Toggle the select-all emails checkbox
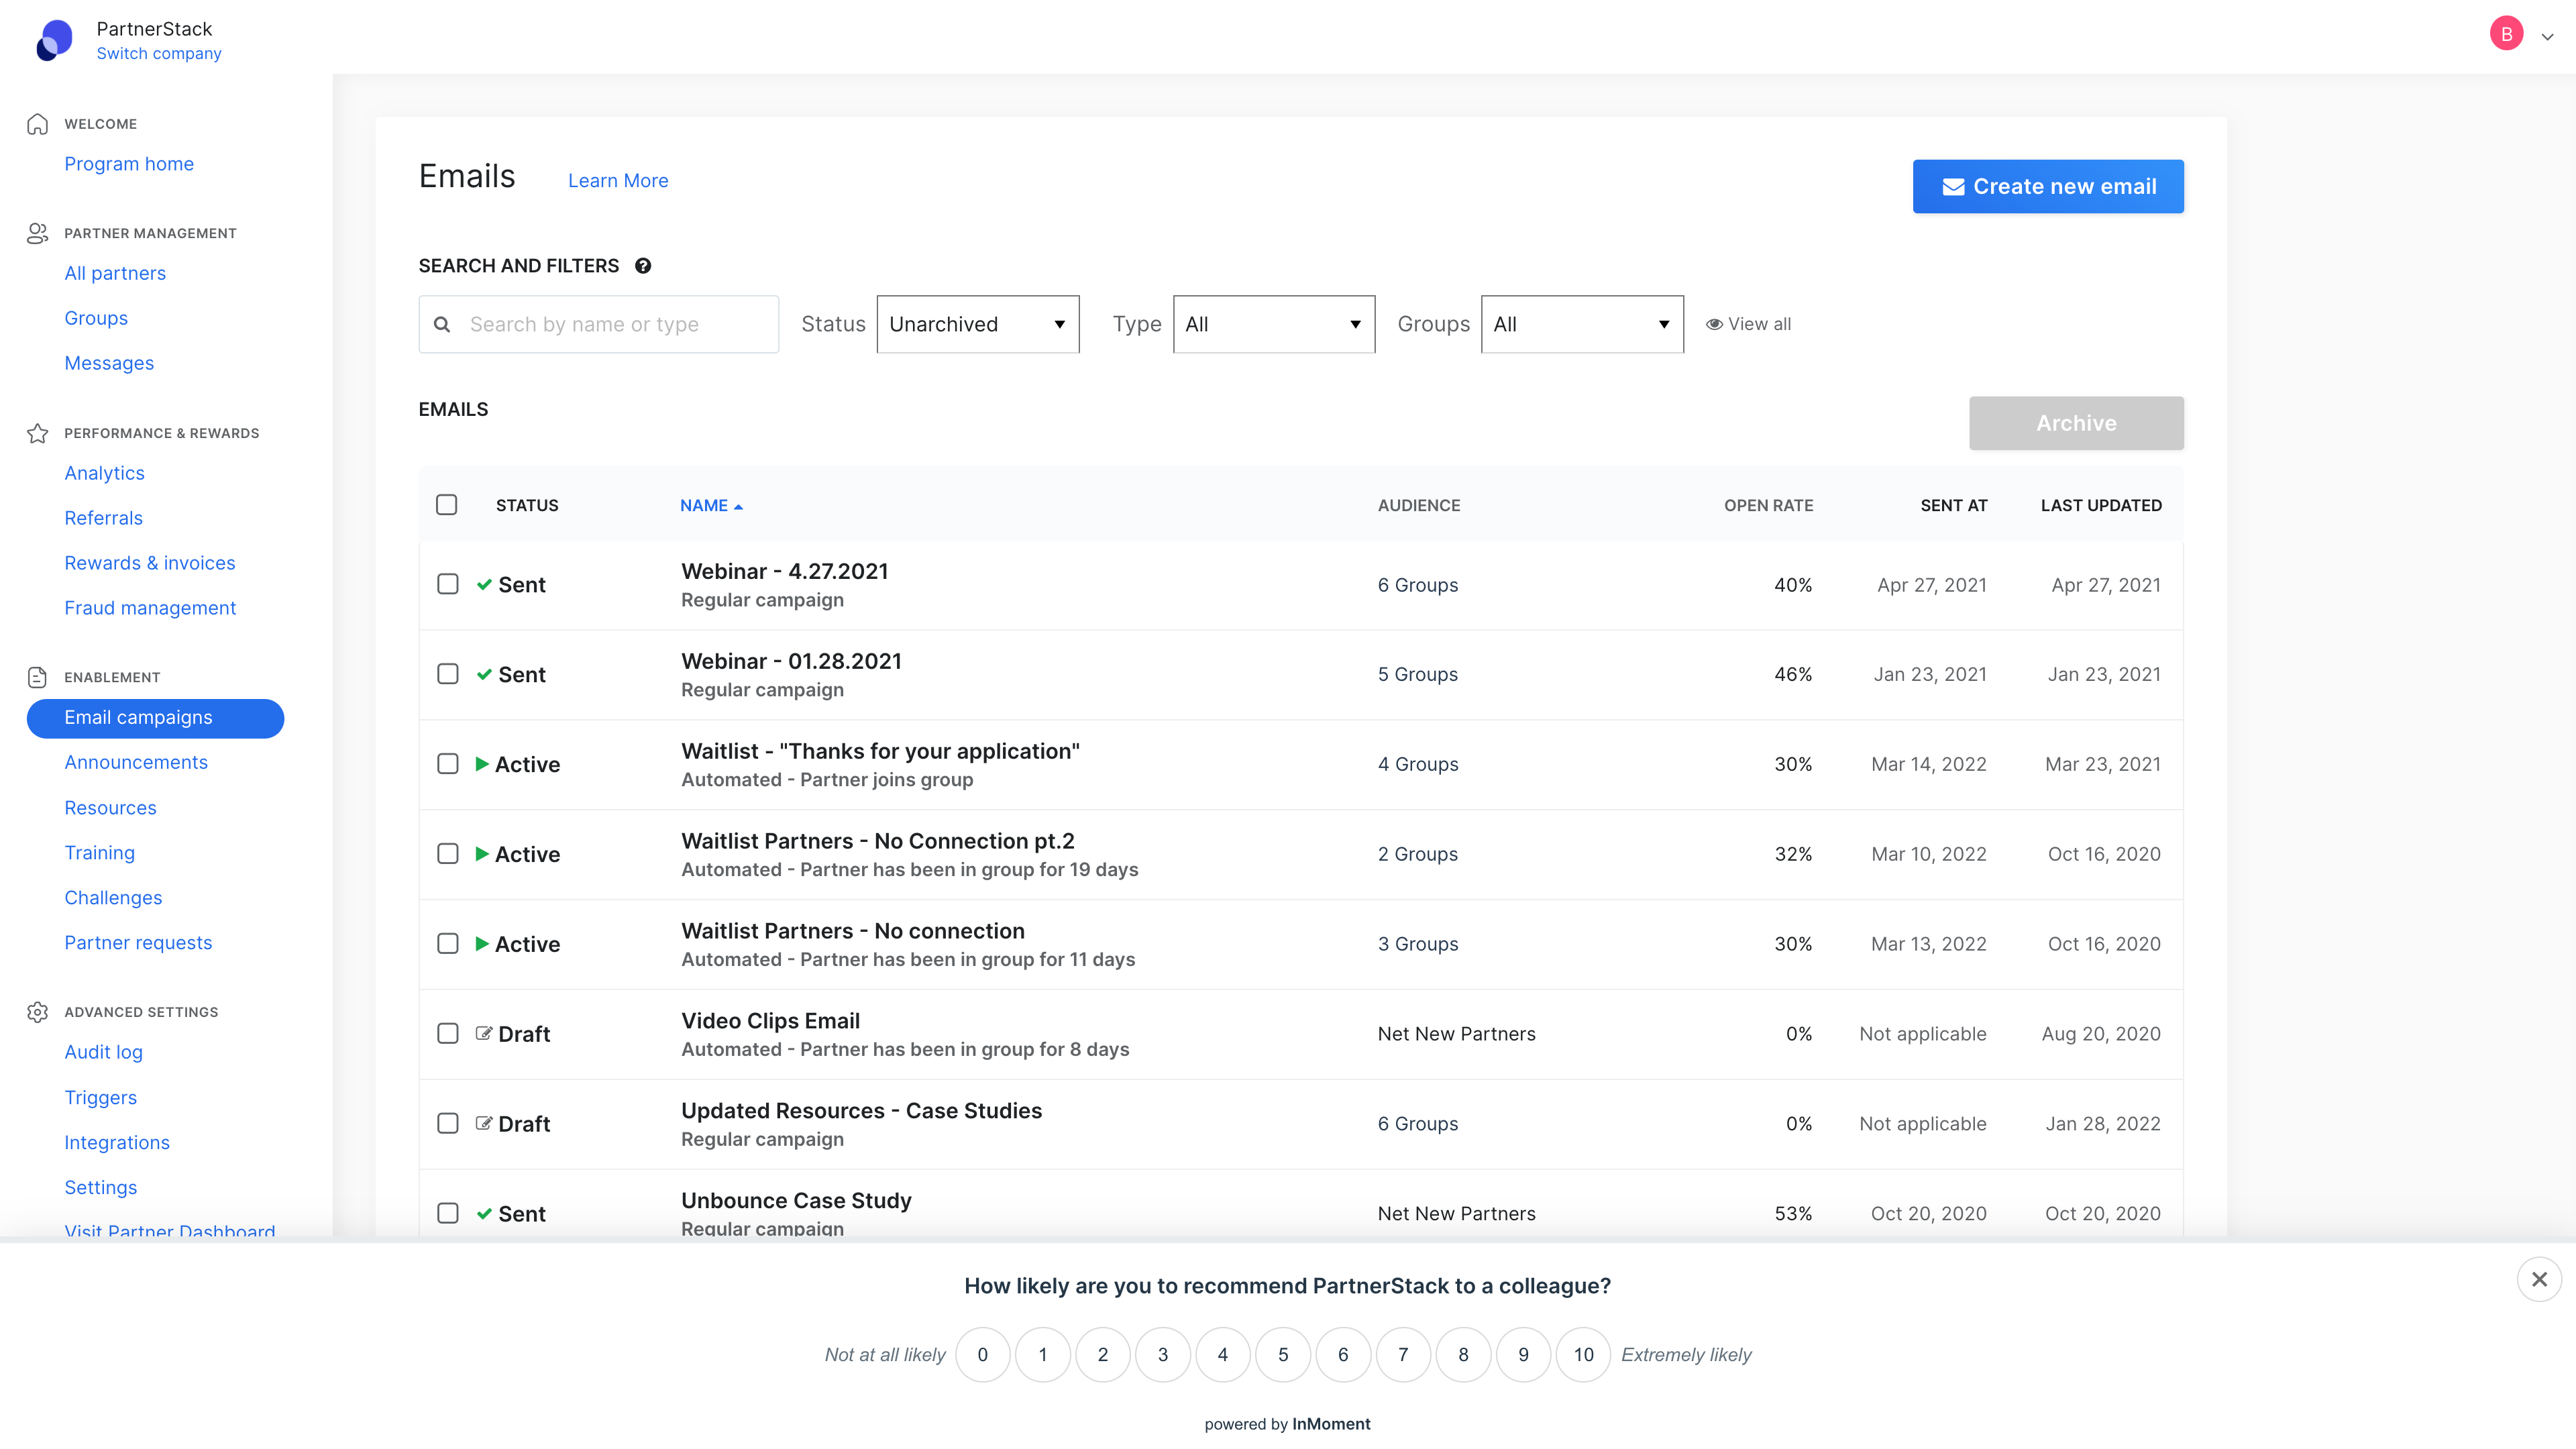Viewport: 2576px width, 1449px height. click(447, 504)
